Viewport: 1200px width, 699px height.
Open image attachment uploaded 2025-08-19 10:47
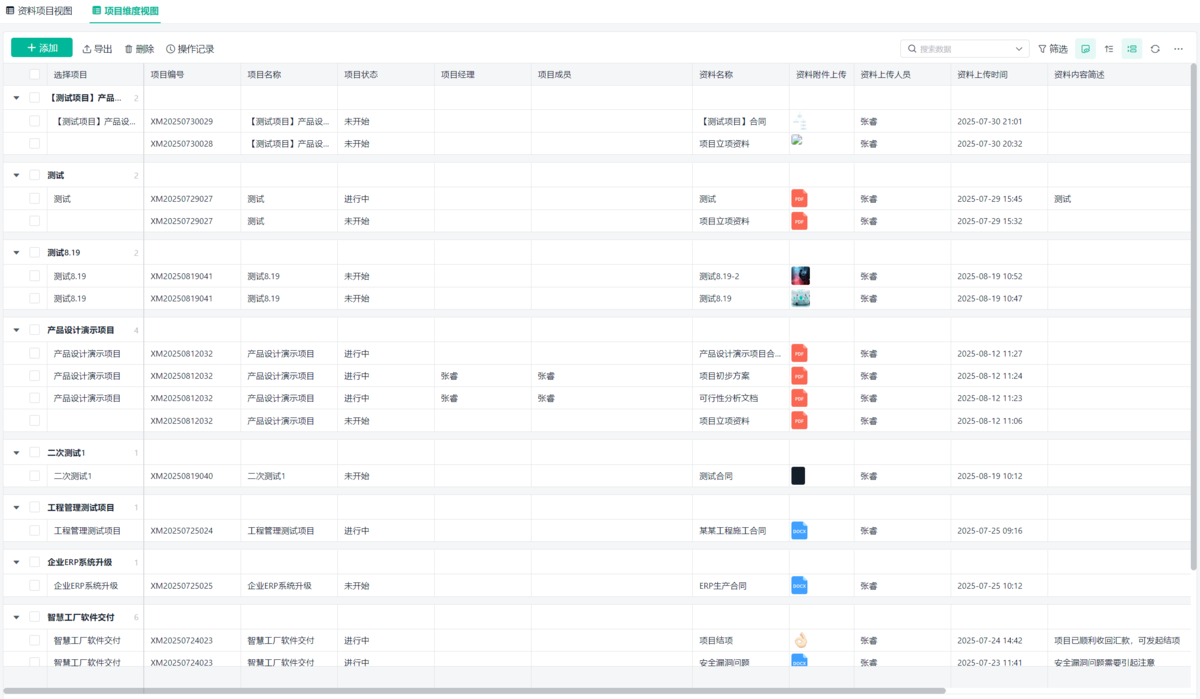coord(800,298)
